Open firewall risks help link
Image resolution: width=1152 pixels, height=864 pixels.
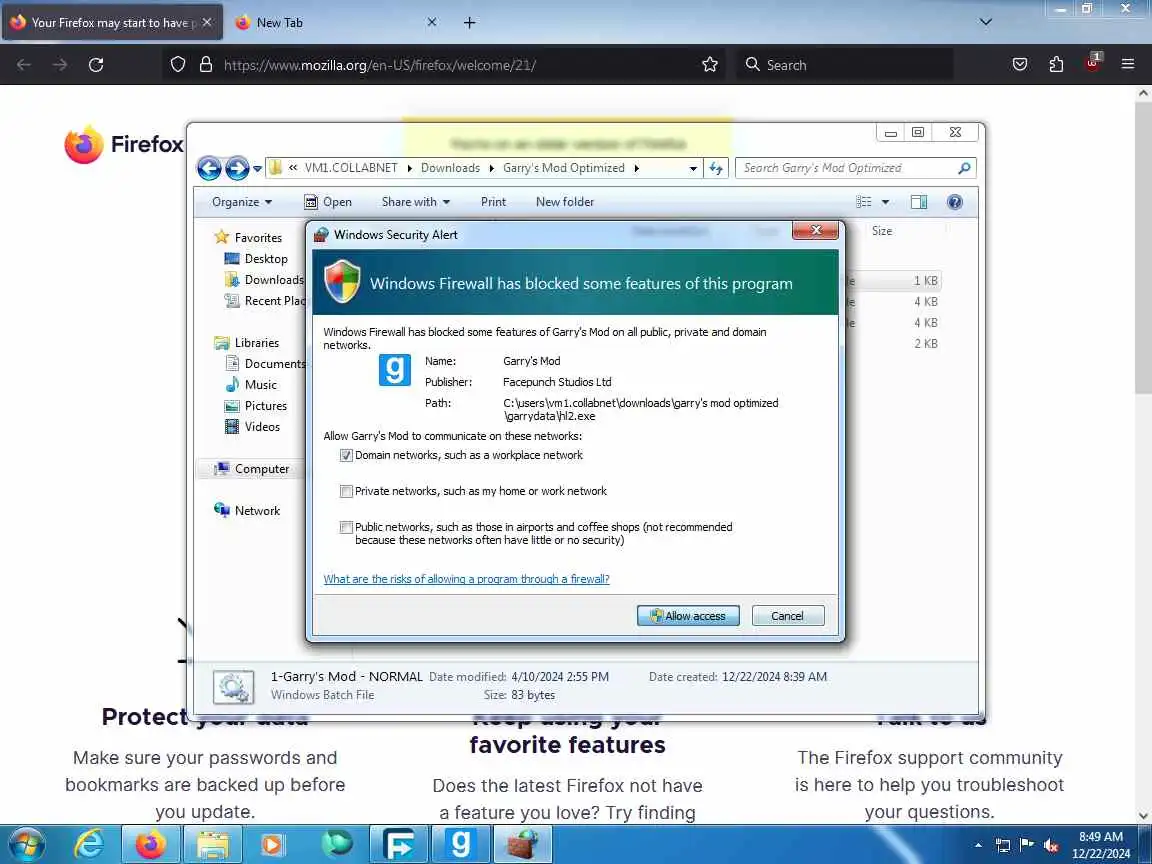(467, 579)
